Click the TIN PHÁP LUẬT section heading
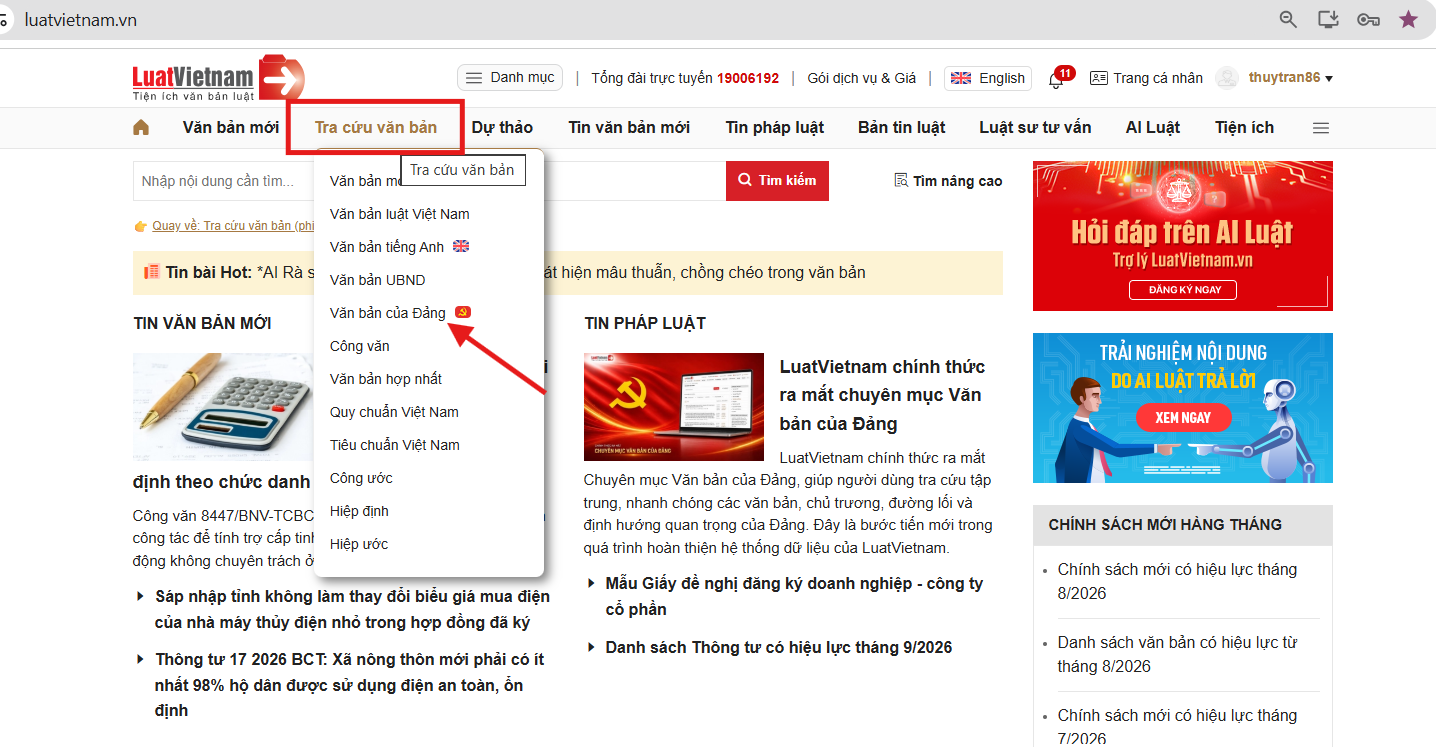1436x747 pixels. (x=645, y=323)
